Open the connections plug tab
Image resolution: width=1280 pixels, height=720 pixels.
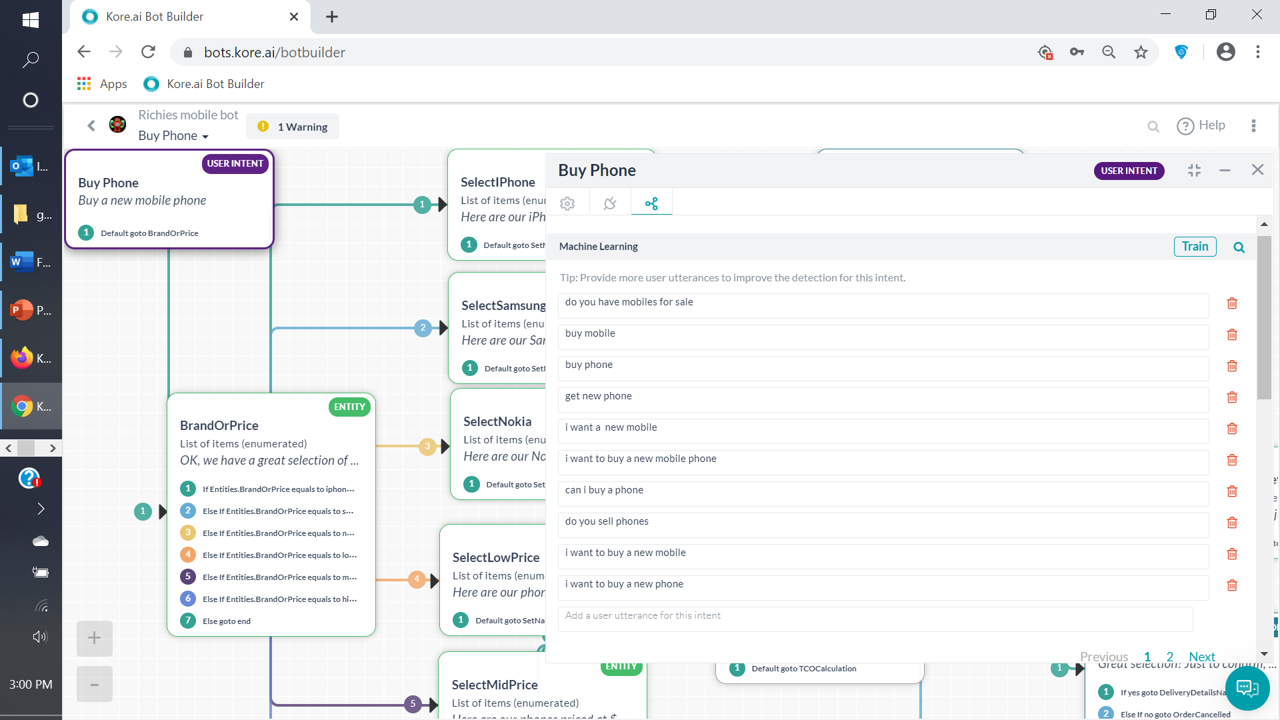tap(610, 203)
